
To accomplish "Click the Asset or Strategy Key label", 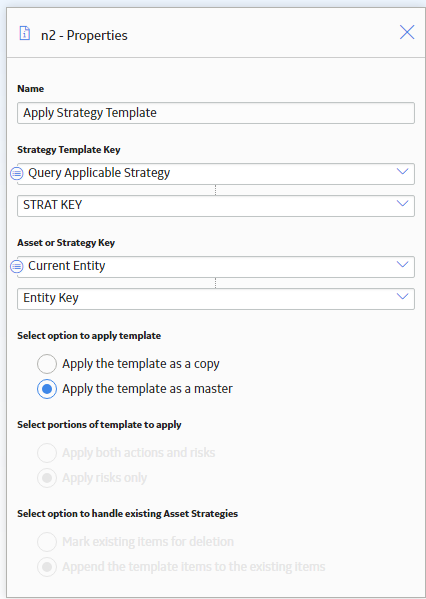I will tap(66, 243).
